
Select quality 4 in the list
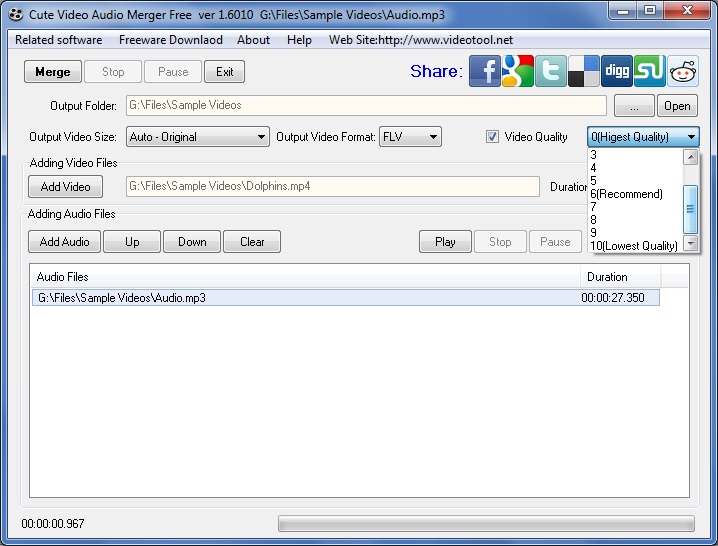[635, 168]
